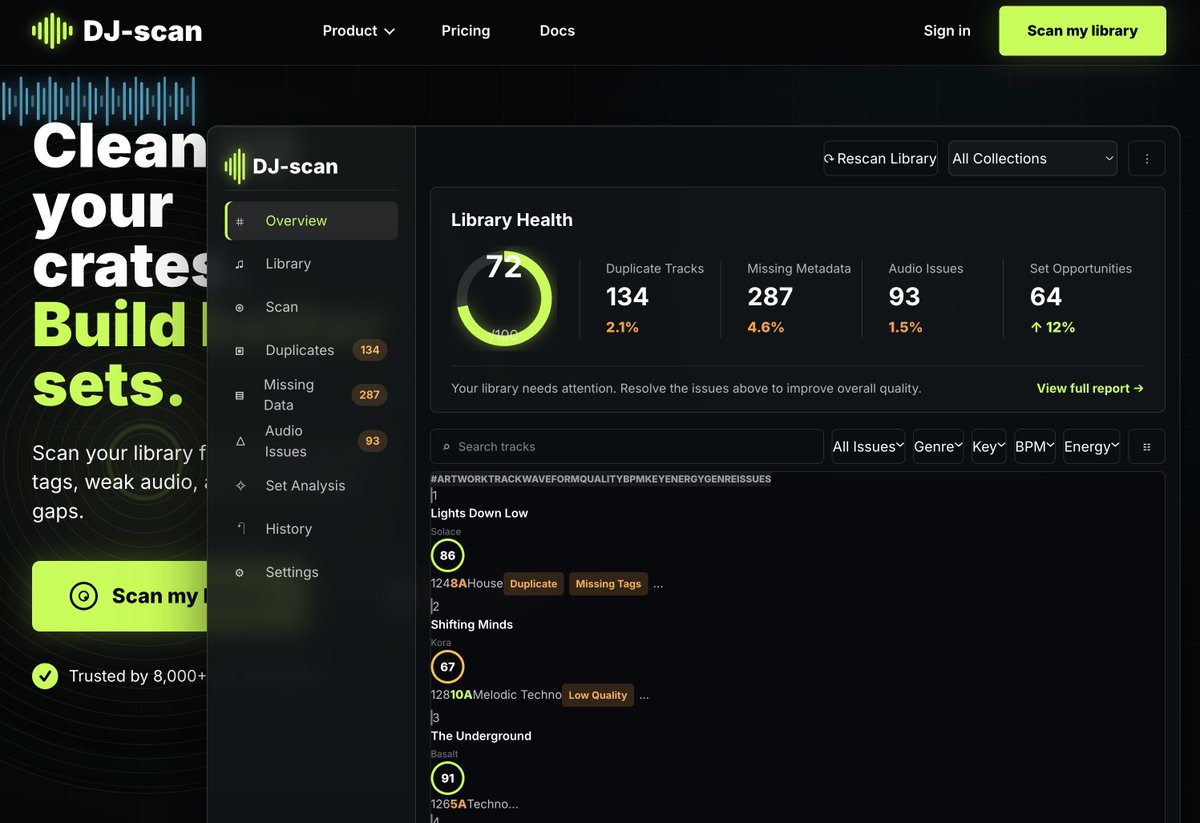Viewport: 1200px width, 823px height.
Task: Open the All Issues filter dropdown
Action: pos(869,447)
